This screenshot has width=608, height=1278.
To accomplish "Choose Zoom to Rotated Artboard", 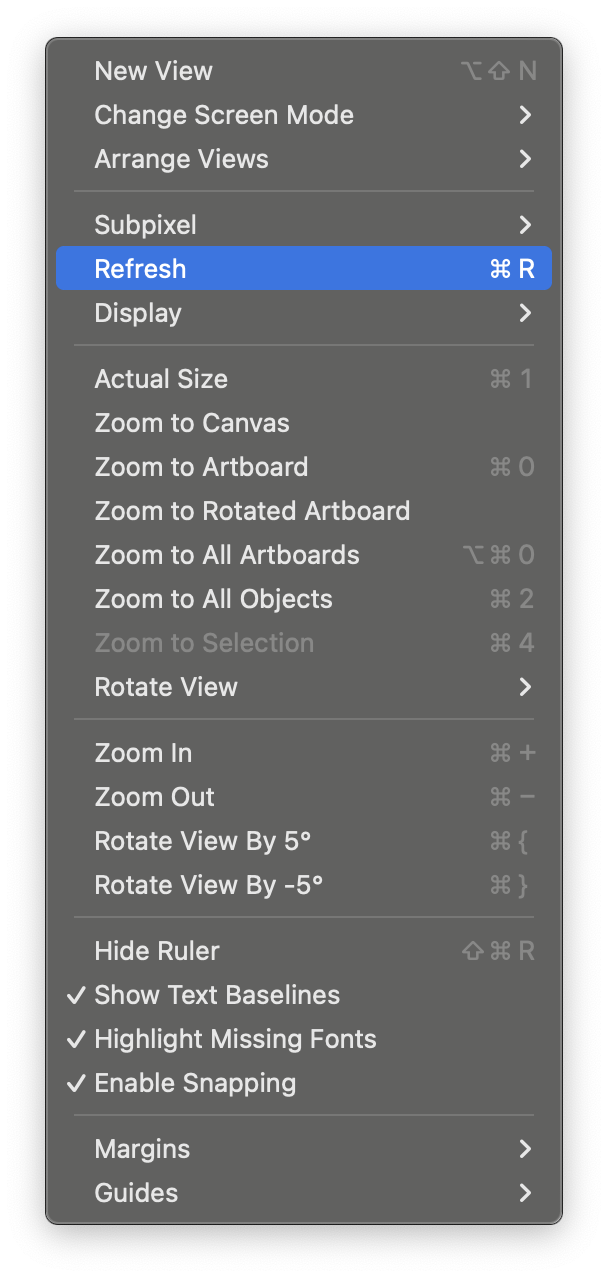I will tap(252, 511).
